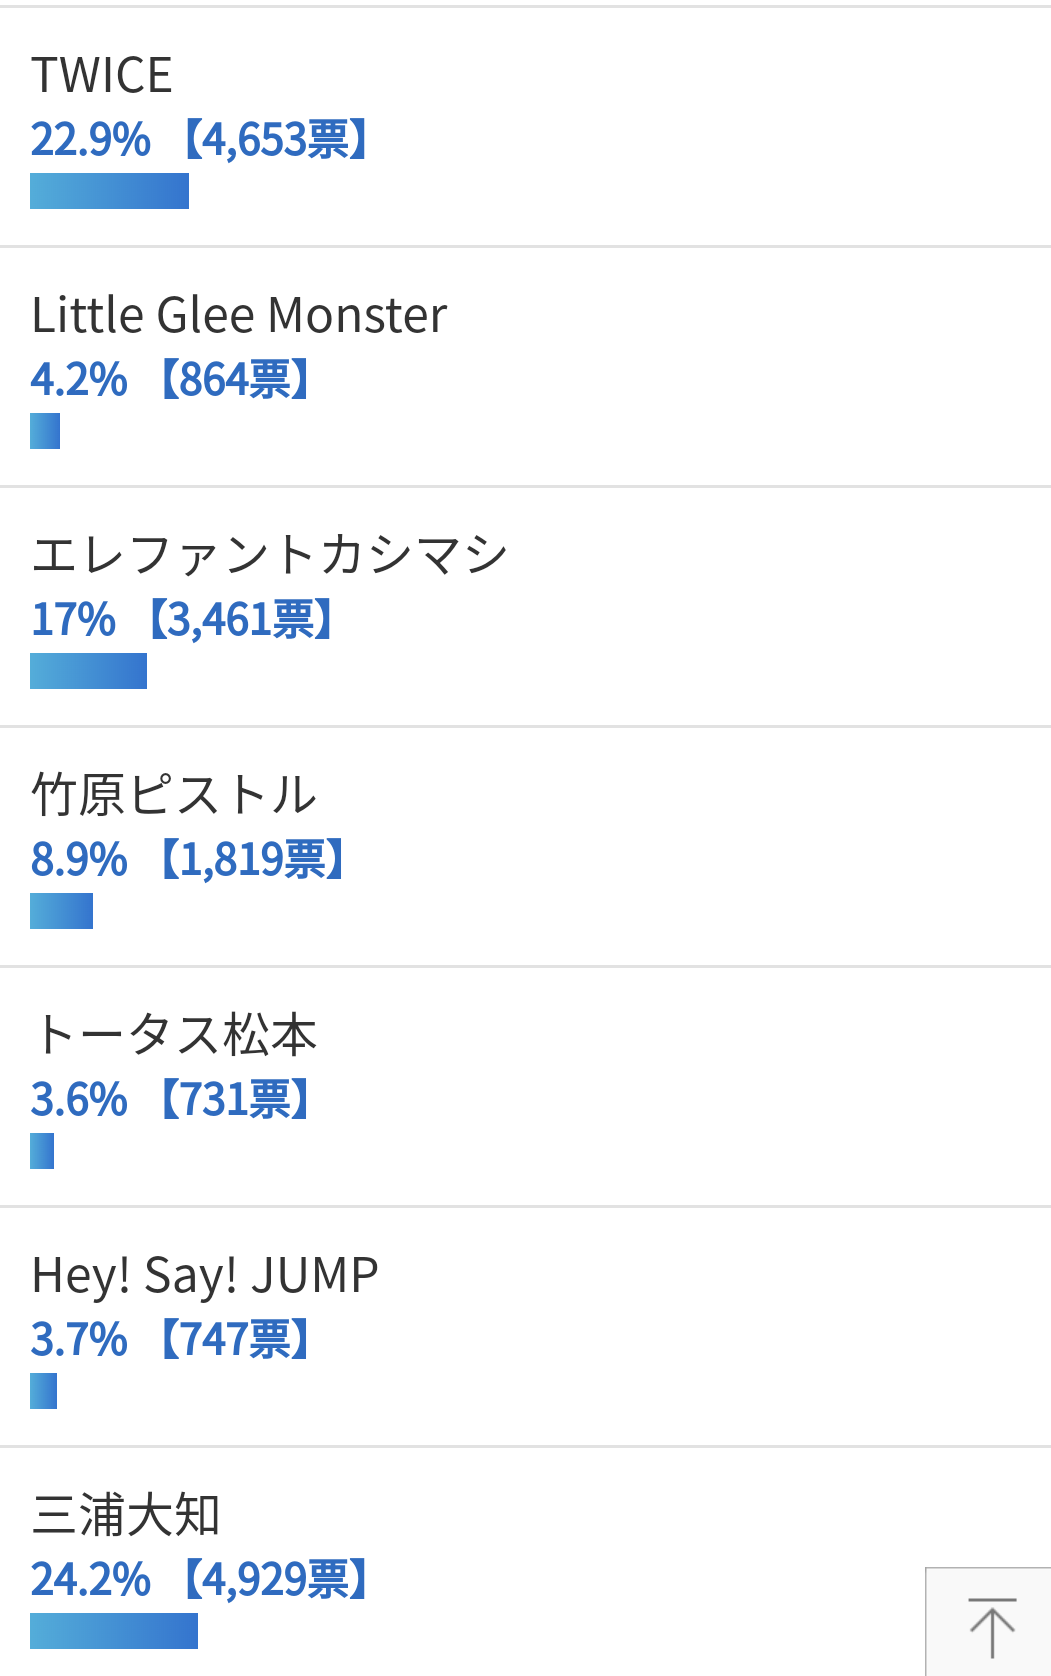Select the トータス松本 entry name

point(174,1036)
